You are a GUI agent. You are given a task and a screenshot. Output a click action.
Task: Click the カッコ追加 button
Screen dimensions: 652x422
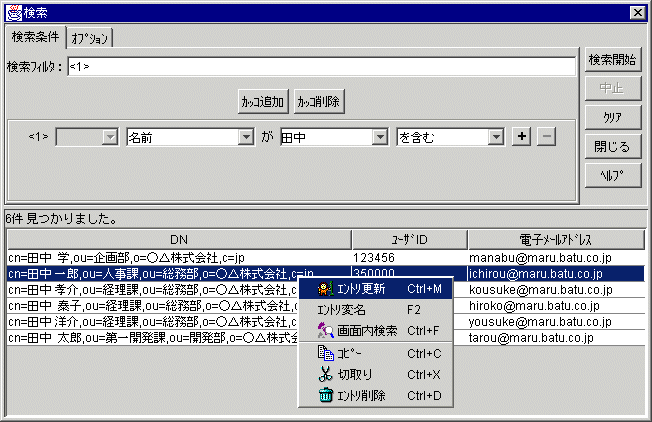[x=263, y=101]
